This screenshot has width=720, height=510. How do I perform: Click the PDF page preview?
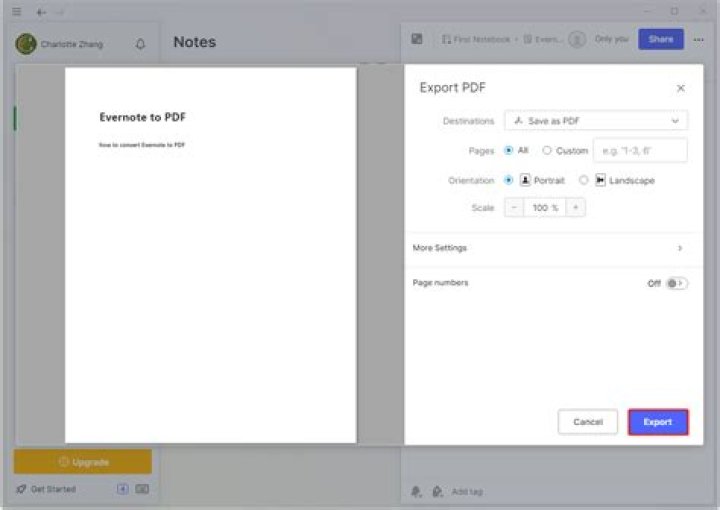click(211, 255)
